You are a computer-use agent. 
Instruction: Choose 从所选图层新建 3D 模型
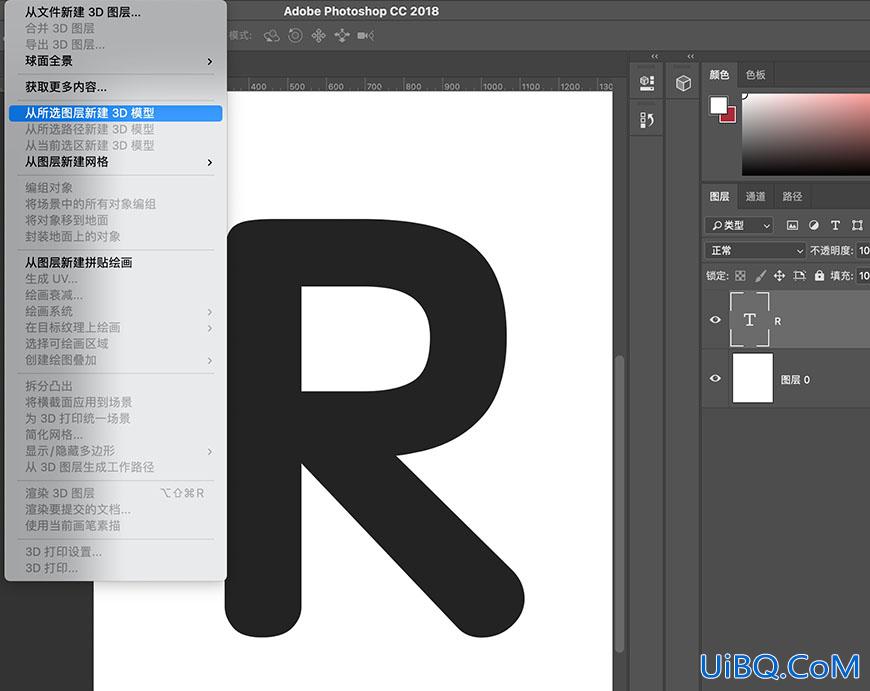pos(115,113)
